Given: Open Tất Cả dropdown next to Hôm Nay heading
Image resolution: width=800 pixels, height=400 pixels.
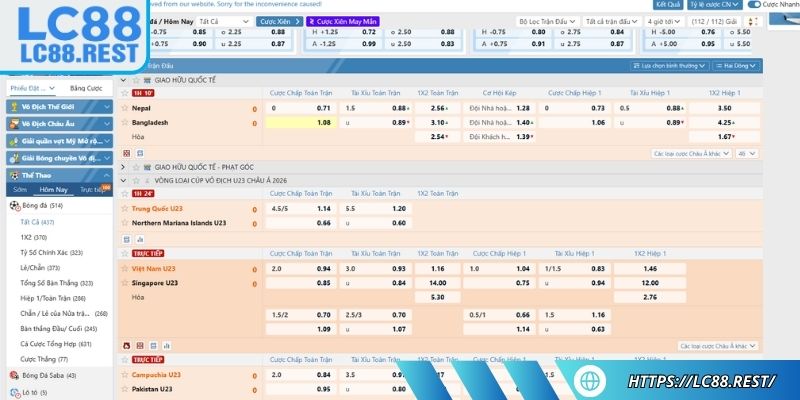Looking at the screenshot, I should click(223, 21).
